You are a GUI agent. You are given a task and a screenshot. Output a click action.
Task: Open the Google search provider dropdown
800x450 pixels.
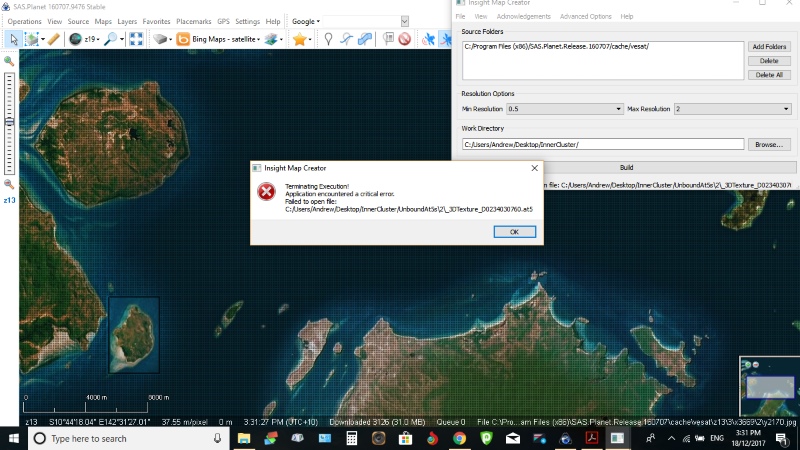click(350, 21)
